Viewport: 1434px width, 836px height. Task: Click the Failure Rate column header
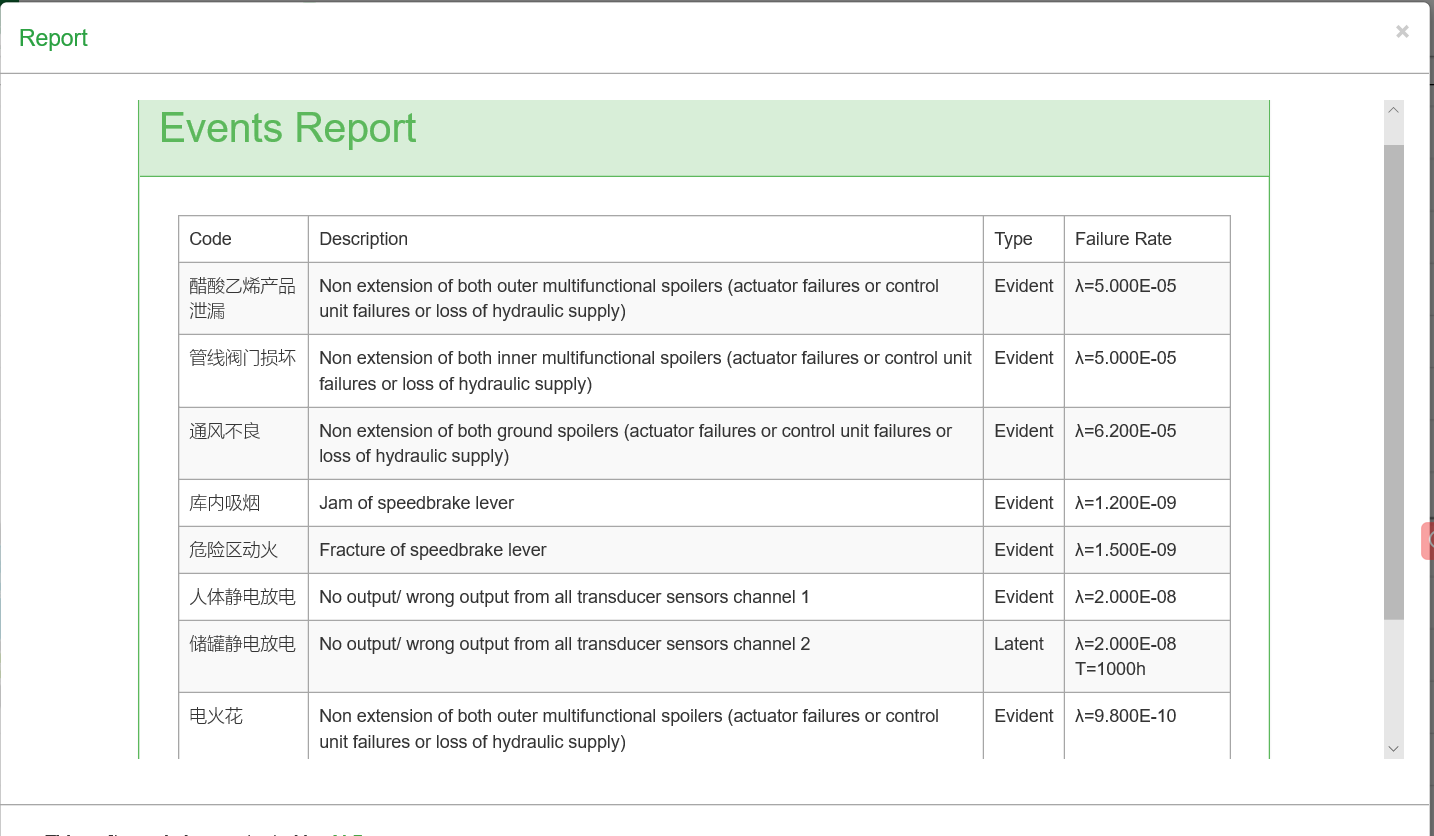click(1147, 239)
